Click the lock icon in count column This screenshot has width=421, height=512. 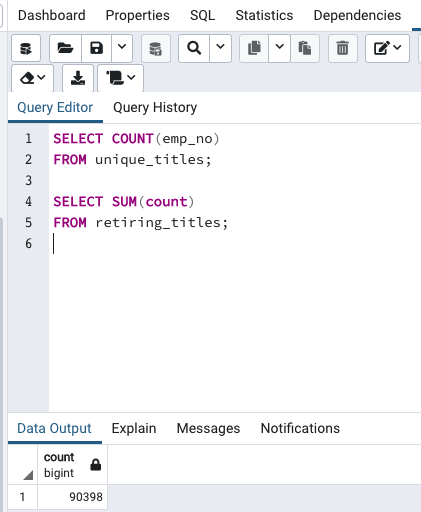coord(96,465)
